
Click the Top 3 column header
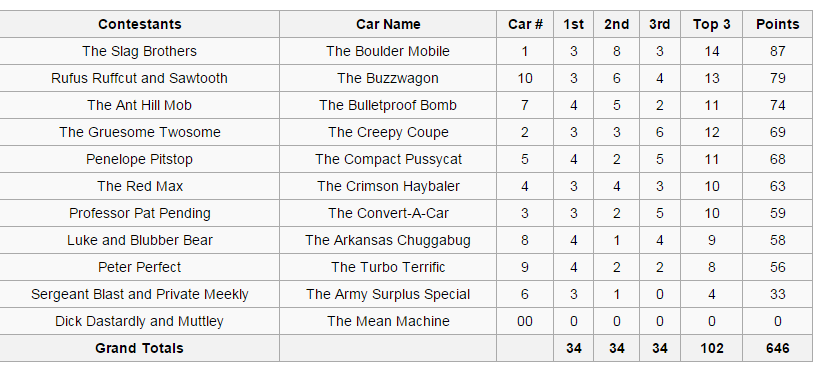712,24
